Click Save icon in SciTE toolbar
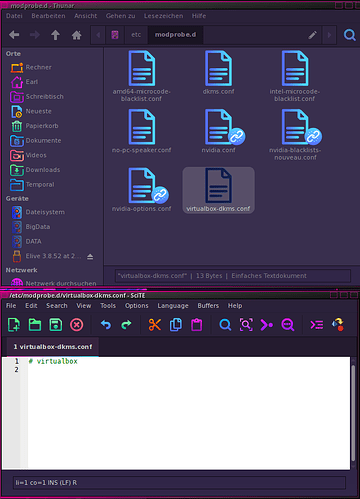Screen dimensions: 360x499 coord(56,325)
